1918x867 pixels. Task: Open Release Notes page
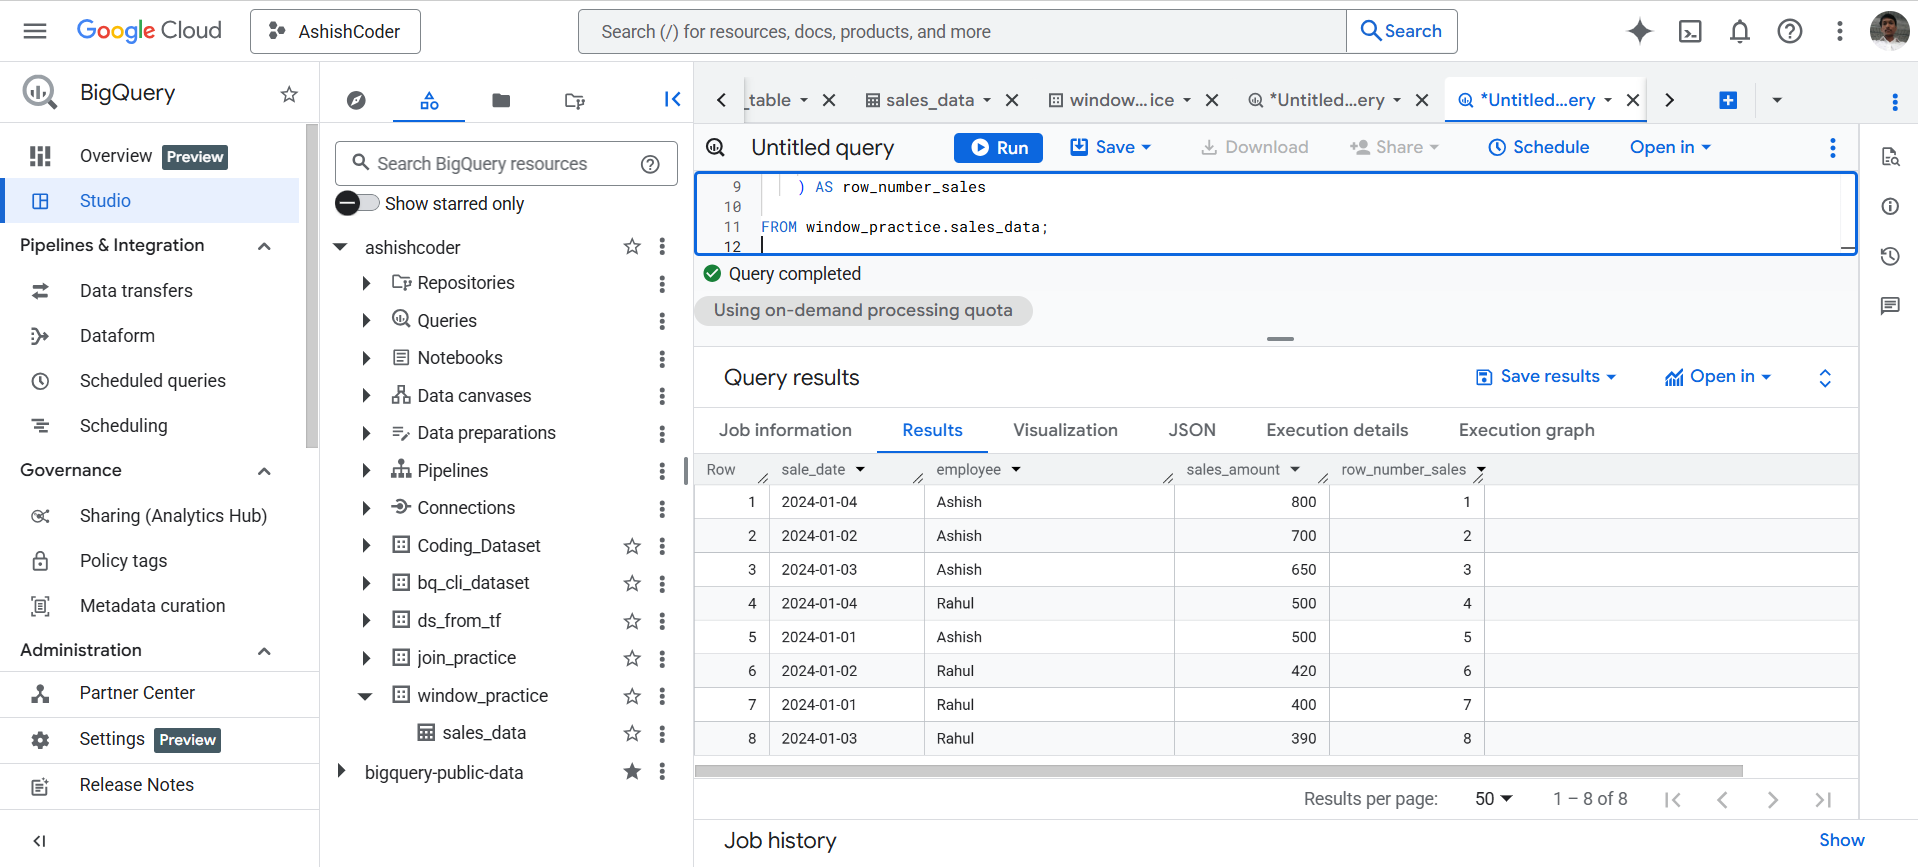137,785
